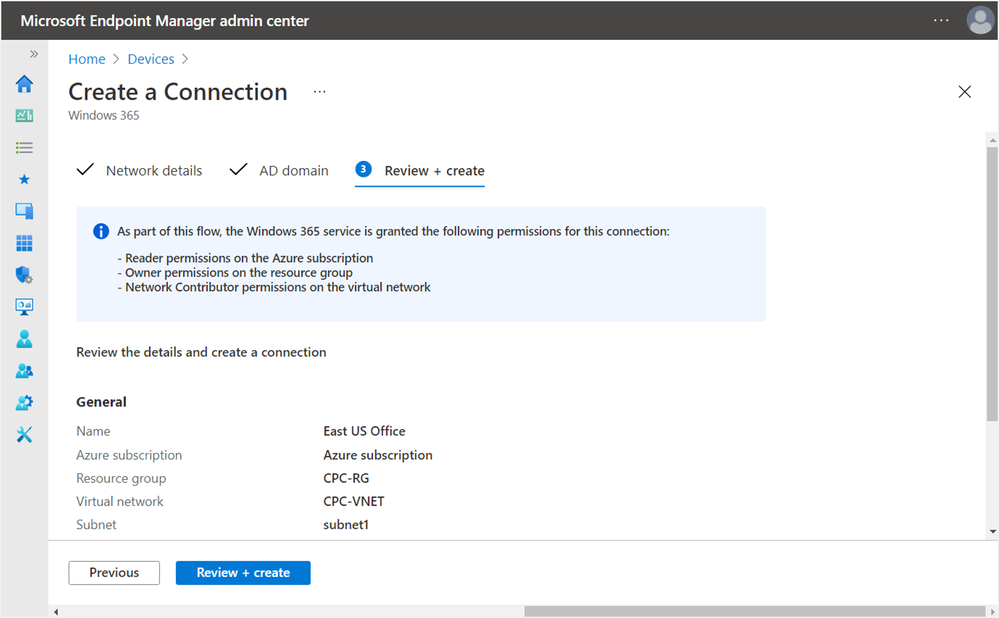Click the blue Review + create button

(243, 573)
